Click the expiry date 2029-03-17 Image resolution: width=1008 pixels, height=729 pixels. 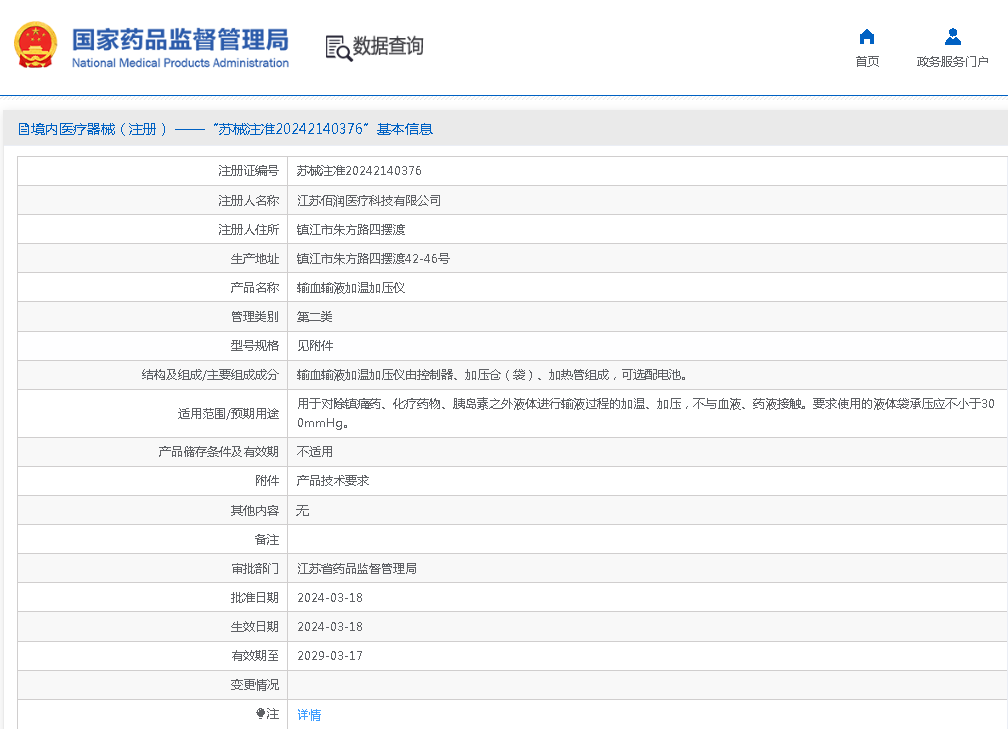point(330,656)
